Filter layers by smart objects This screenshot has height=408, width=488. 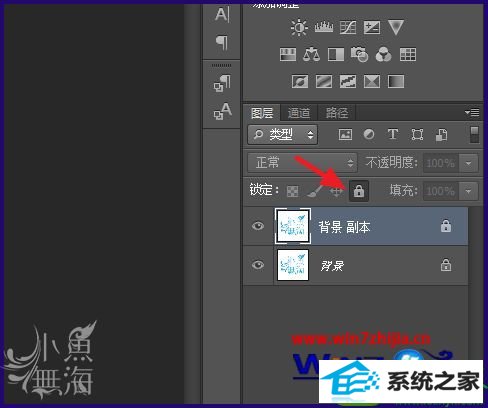point(441,135)
